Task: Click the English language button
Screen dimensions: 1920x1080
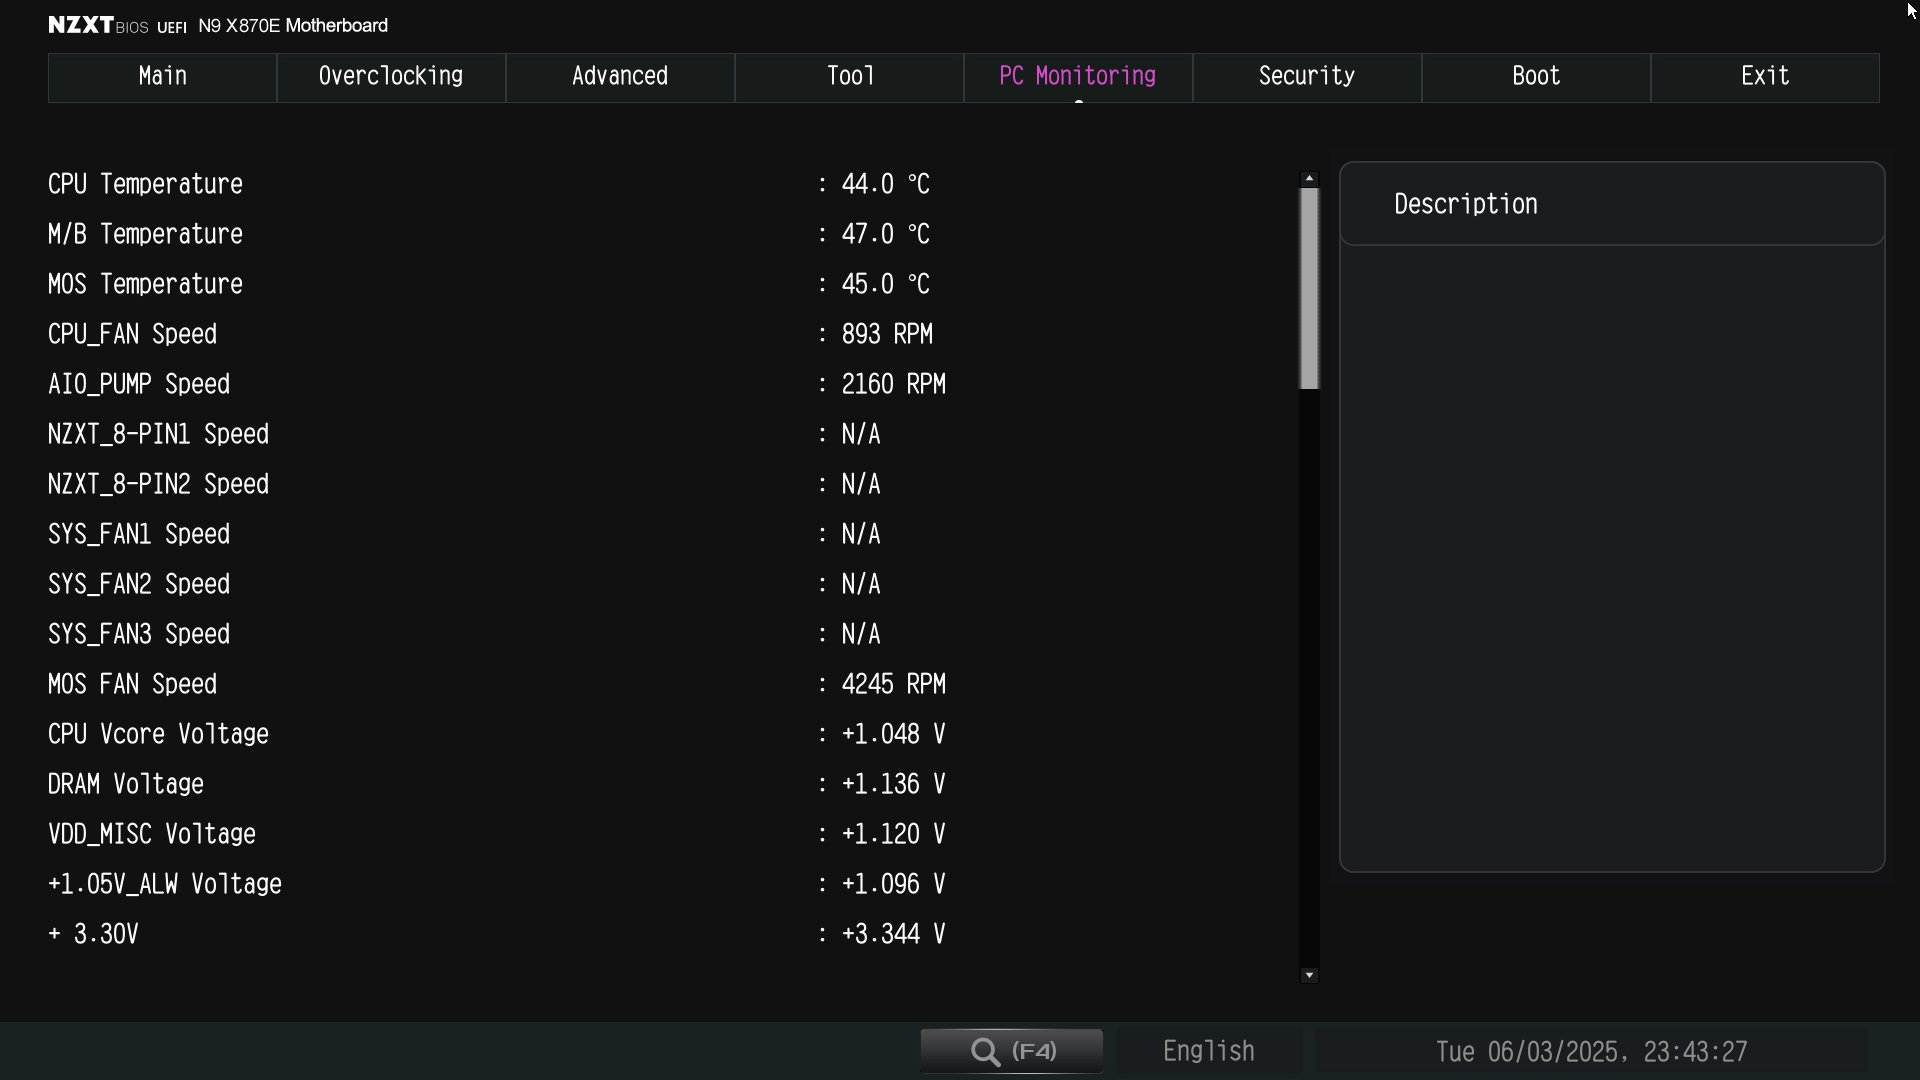Action: [1208, 1051]
